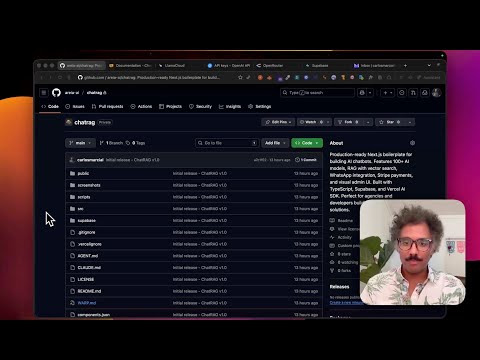Open the Activity link in About

(341, 237)
